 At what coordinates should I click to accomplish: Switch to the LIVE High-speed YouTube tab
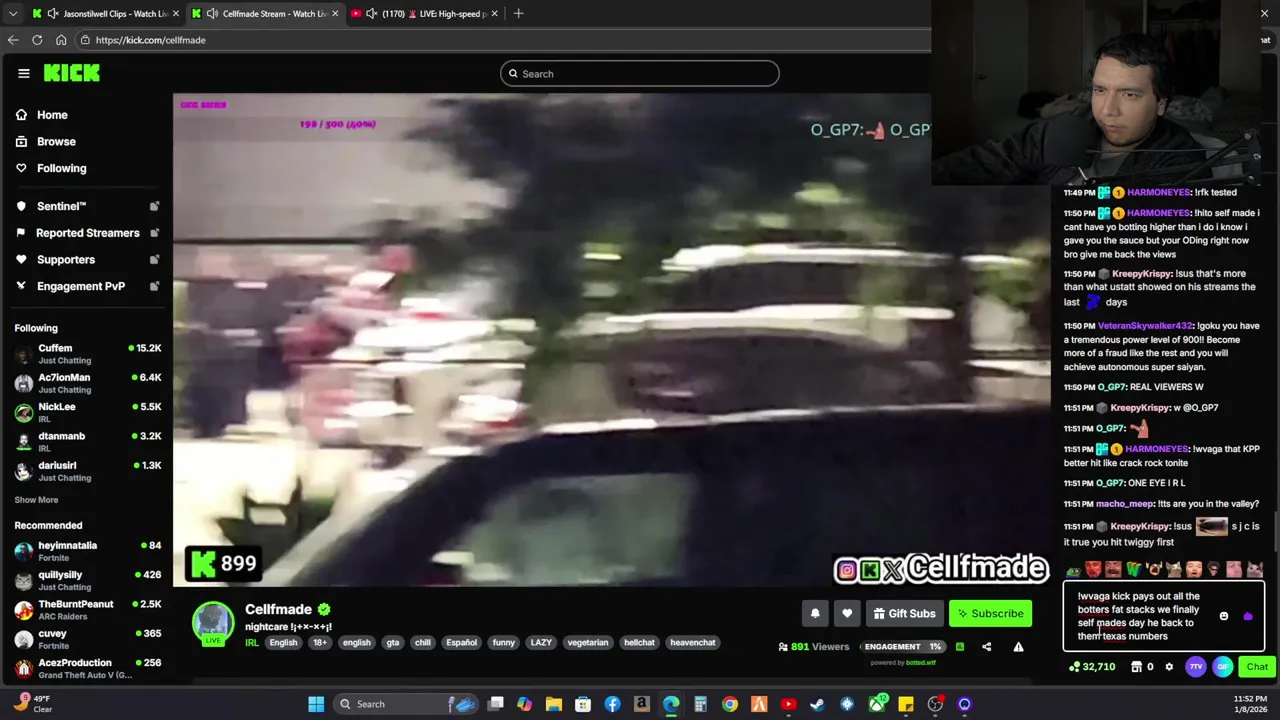coord(427,14)
